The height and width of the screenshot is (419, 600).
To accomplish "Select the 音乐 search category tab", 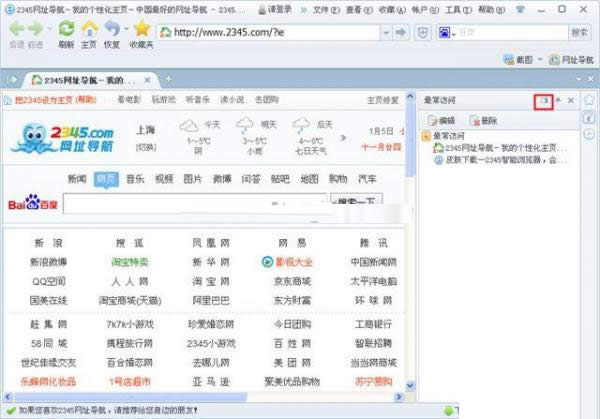I will click(135, 179).
